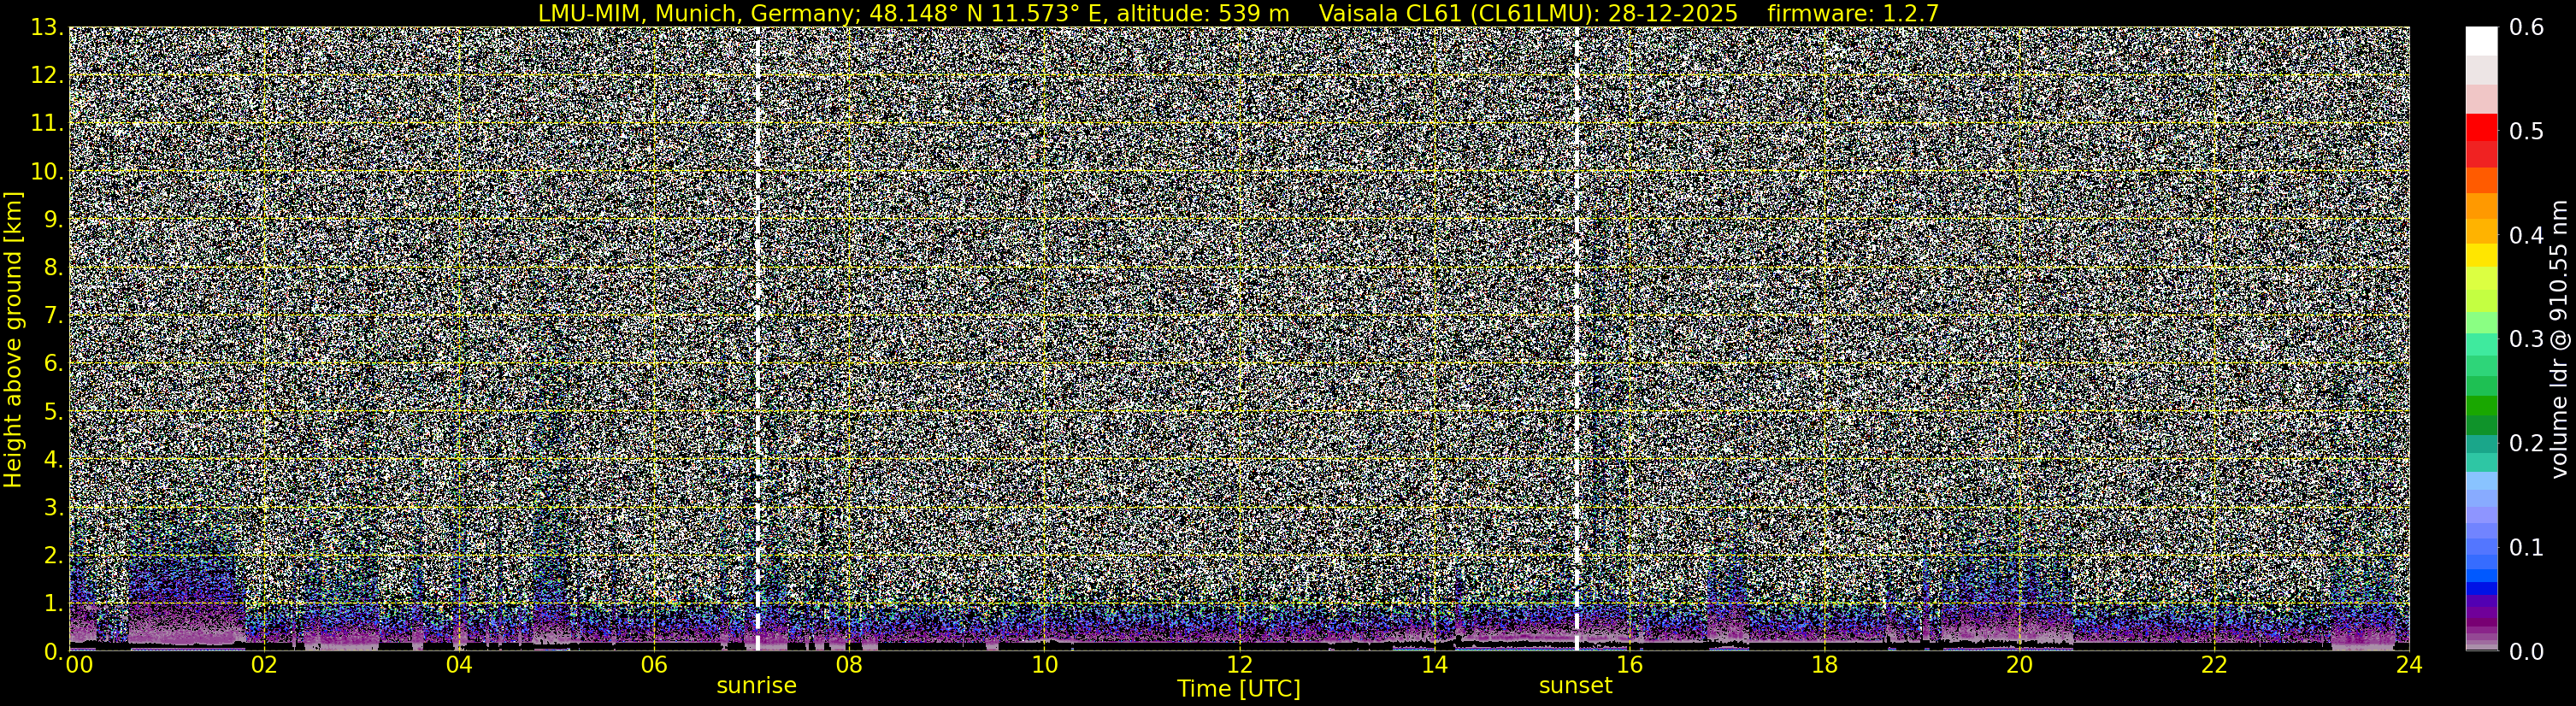The image size is (2576, 706).
Task: Click the white dashed sunset line
Action: point(1577,339)
